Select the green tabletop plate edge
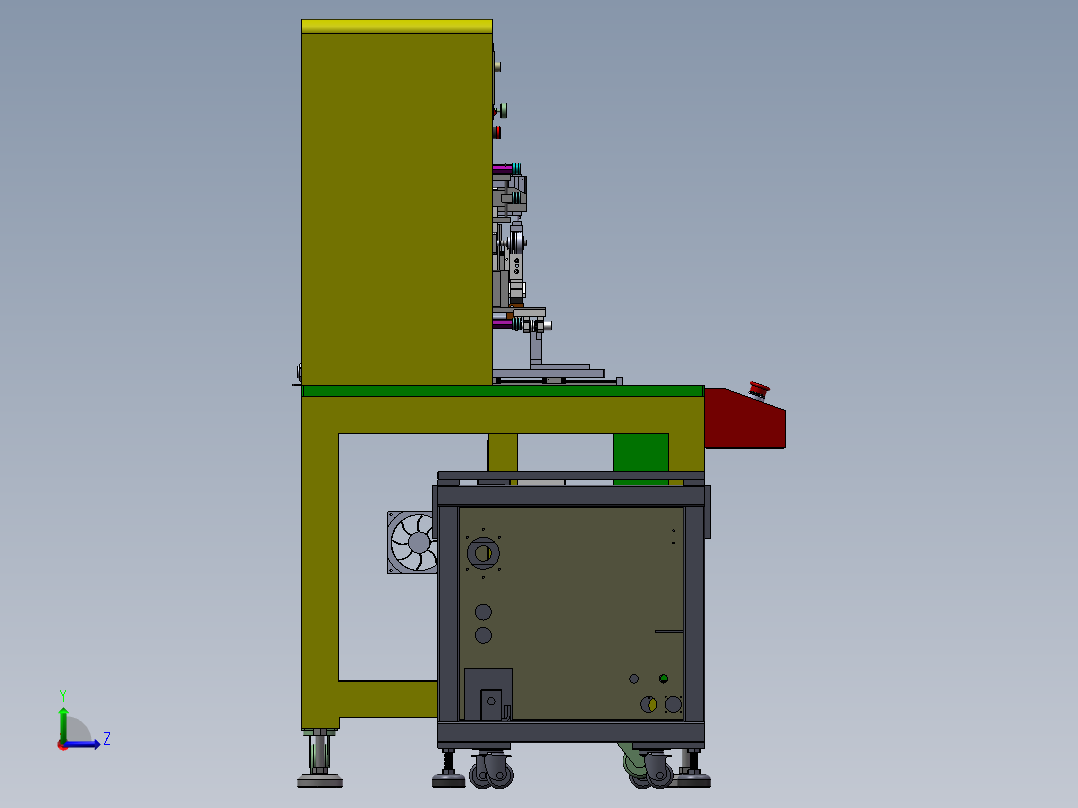Image resolution: width=1078 pixels, height=808 pixels. pyautogui.click(x=503, y=391)
